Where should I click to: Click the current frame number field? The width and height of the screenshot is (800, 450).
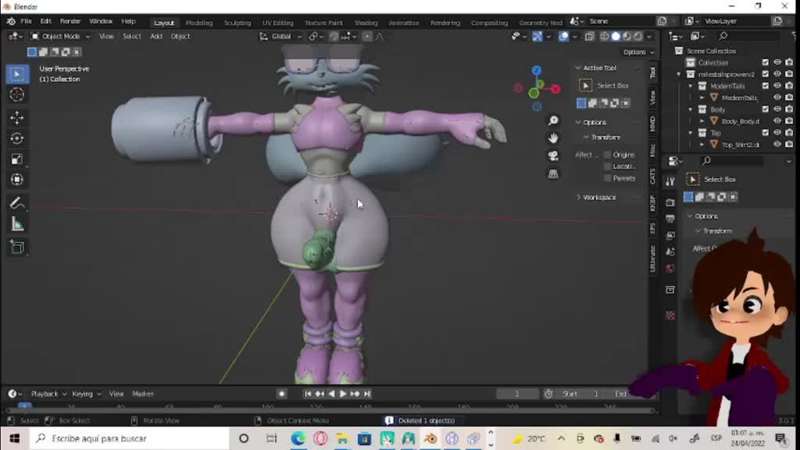517,394
